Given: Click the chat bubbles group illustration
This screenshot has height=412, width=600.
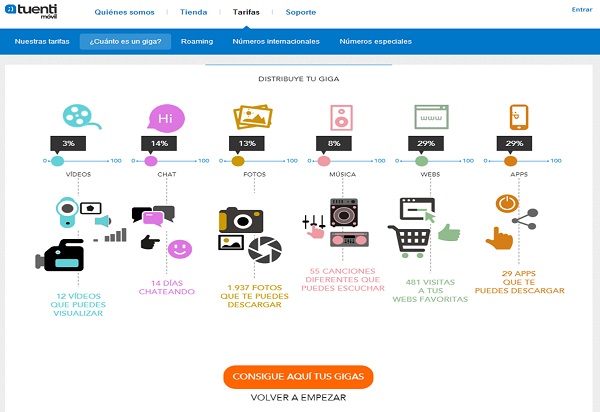Looking at the screenshot, I should click(153, 215).
